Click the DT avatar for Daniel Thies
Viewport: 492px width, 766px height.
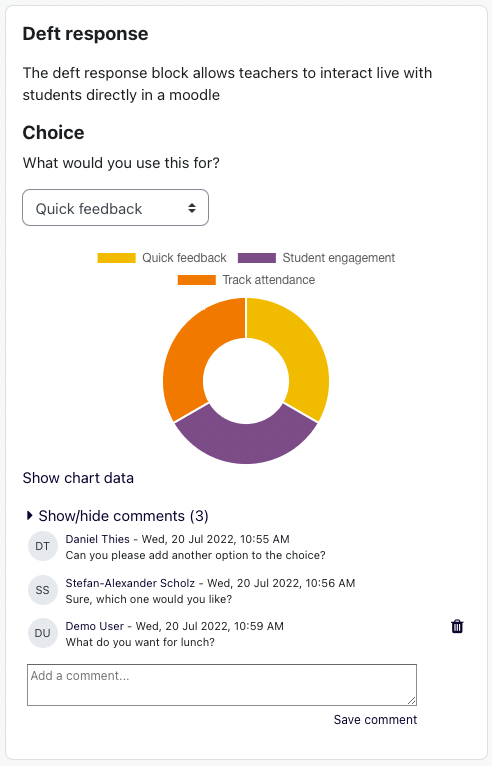point(43,546)
